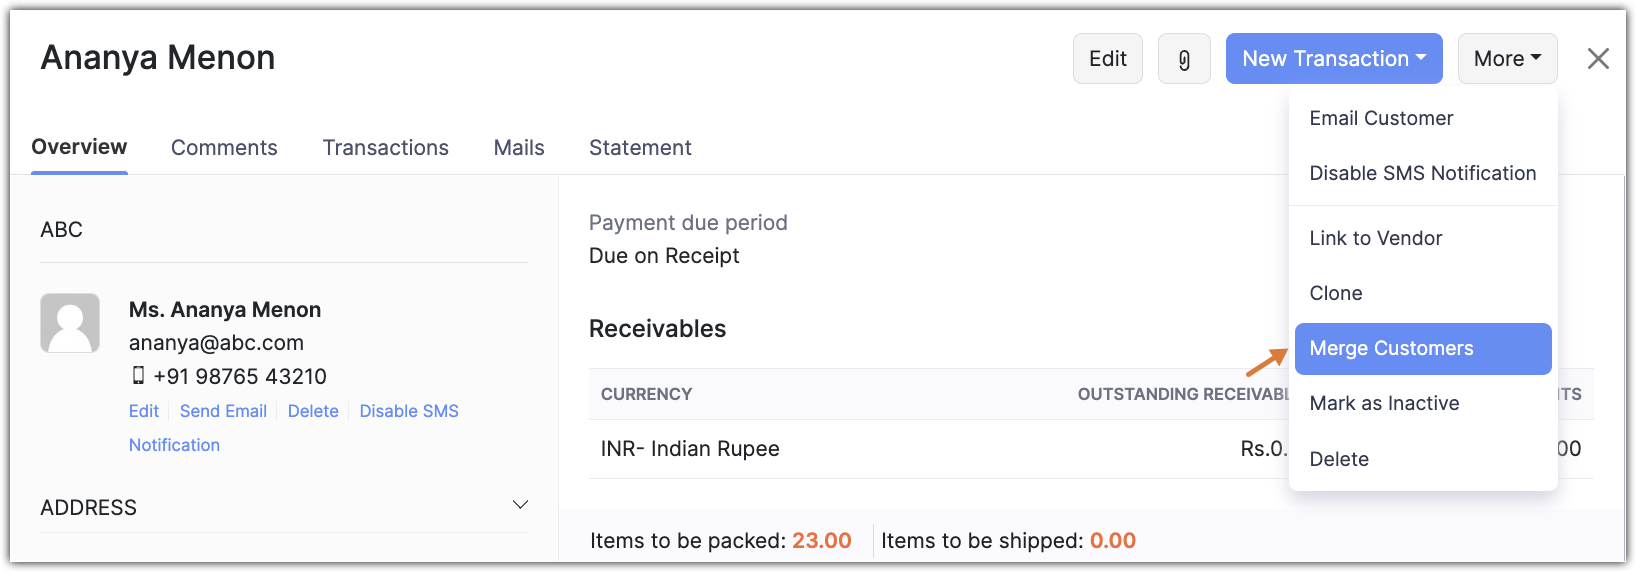Viewport: 1636px width, 572px height.
Task: Click Link to Vendor option
Action: click(1376, 238)
